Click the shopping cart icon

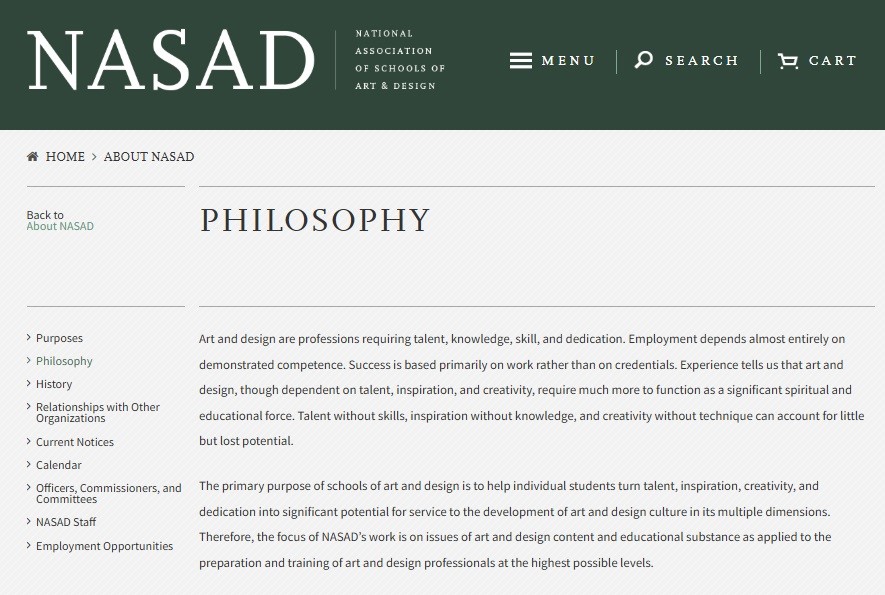788,61
